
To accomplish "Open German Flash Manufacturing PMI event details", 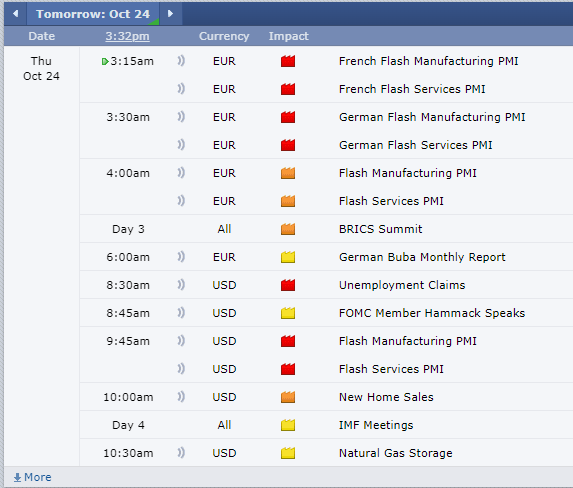I will click(432, 117).
